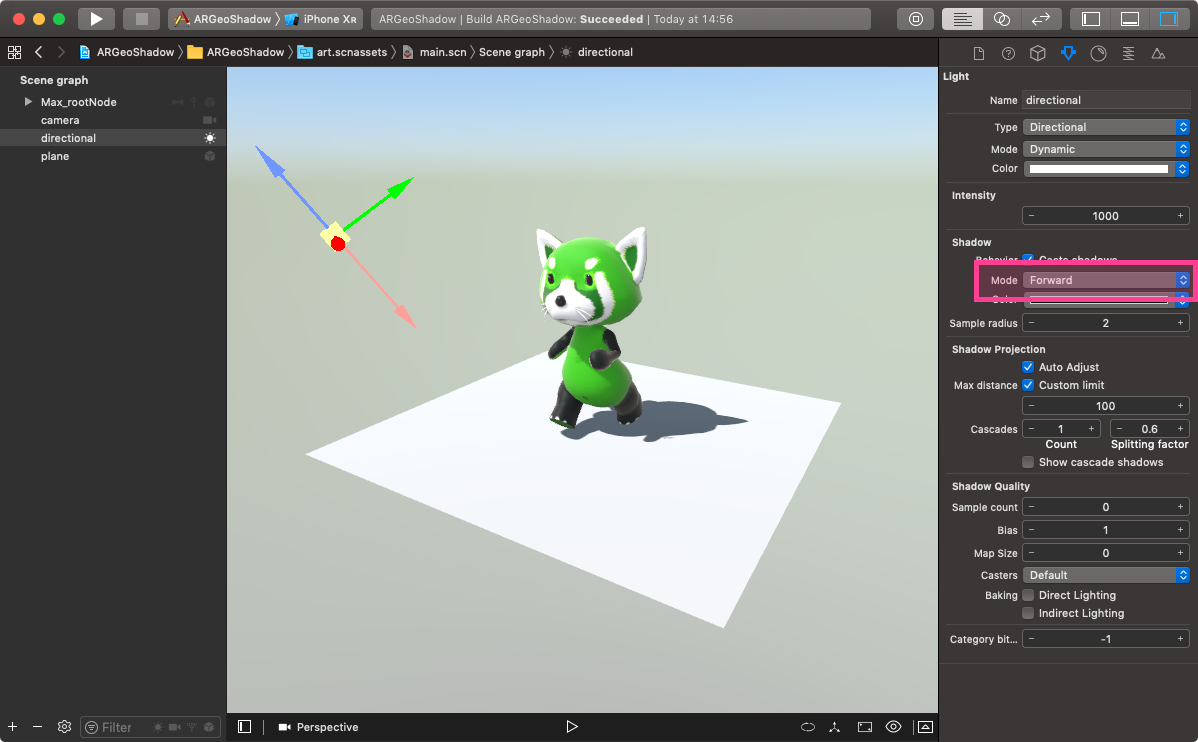Increase Sample count with plus stepper
The height and width of the screenshot is (742, 1198).
1180,507
